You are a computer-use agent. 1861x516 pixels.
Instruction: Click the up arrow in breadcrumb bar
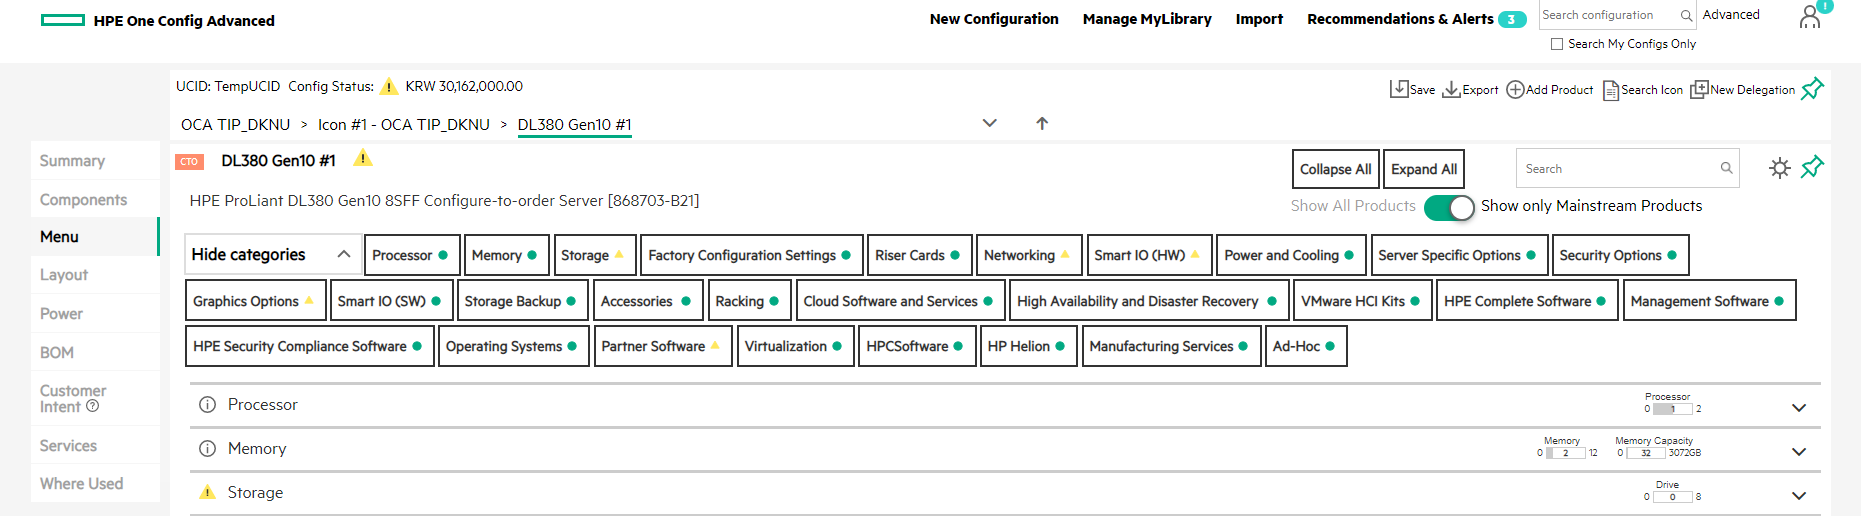[x=1042, y=123]
